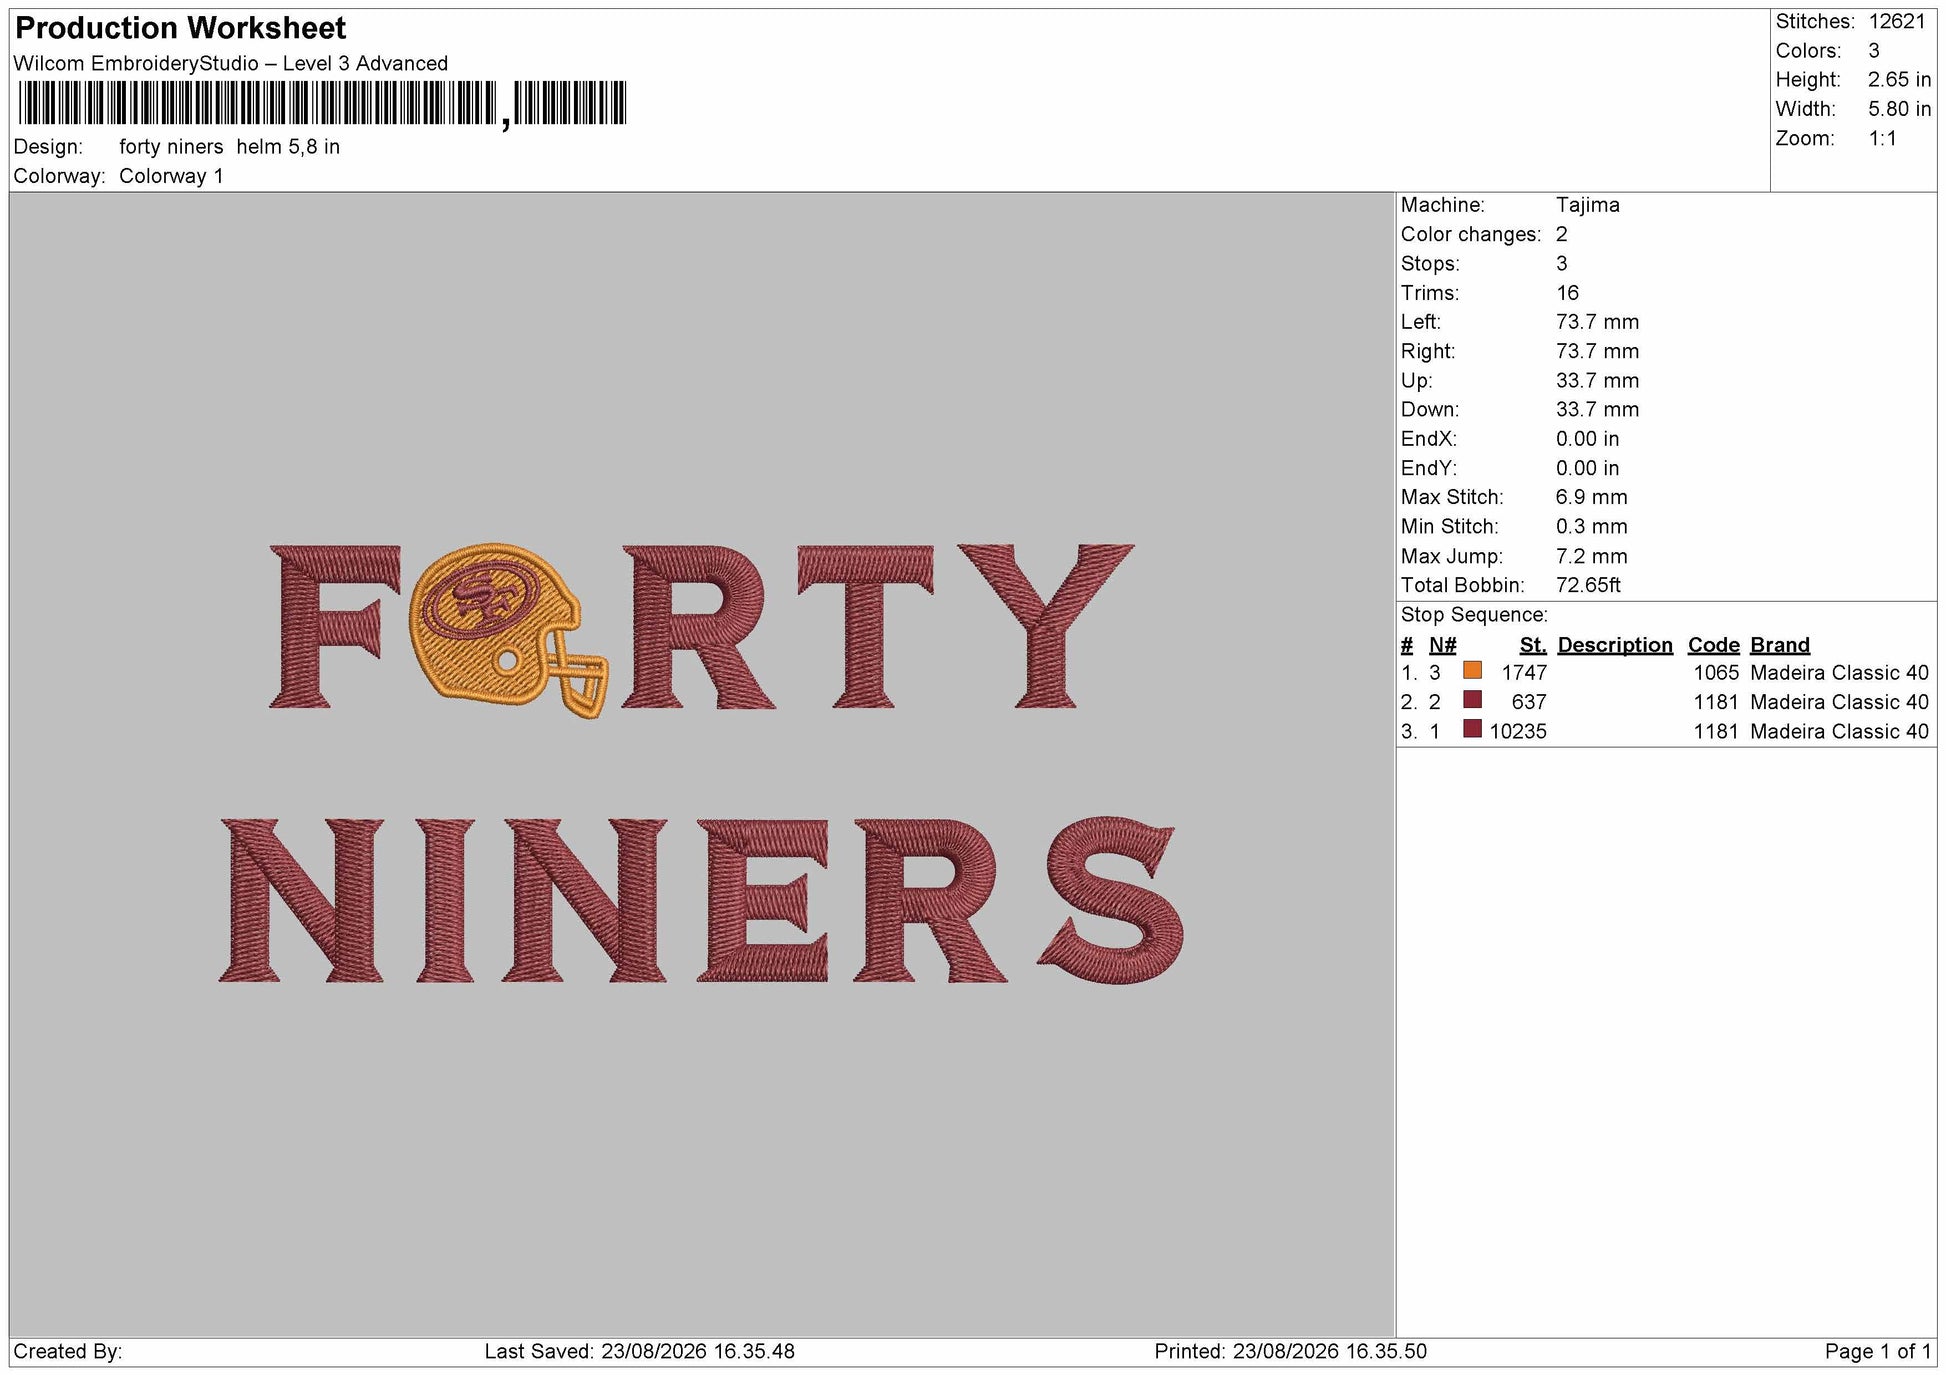The width and height of the screenshot is (1946, 1375).
Task: Click the 'Down:' label
Action: 1429,410
